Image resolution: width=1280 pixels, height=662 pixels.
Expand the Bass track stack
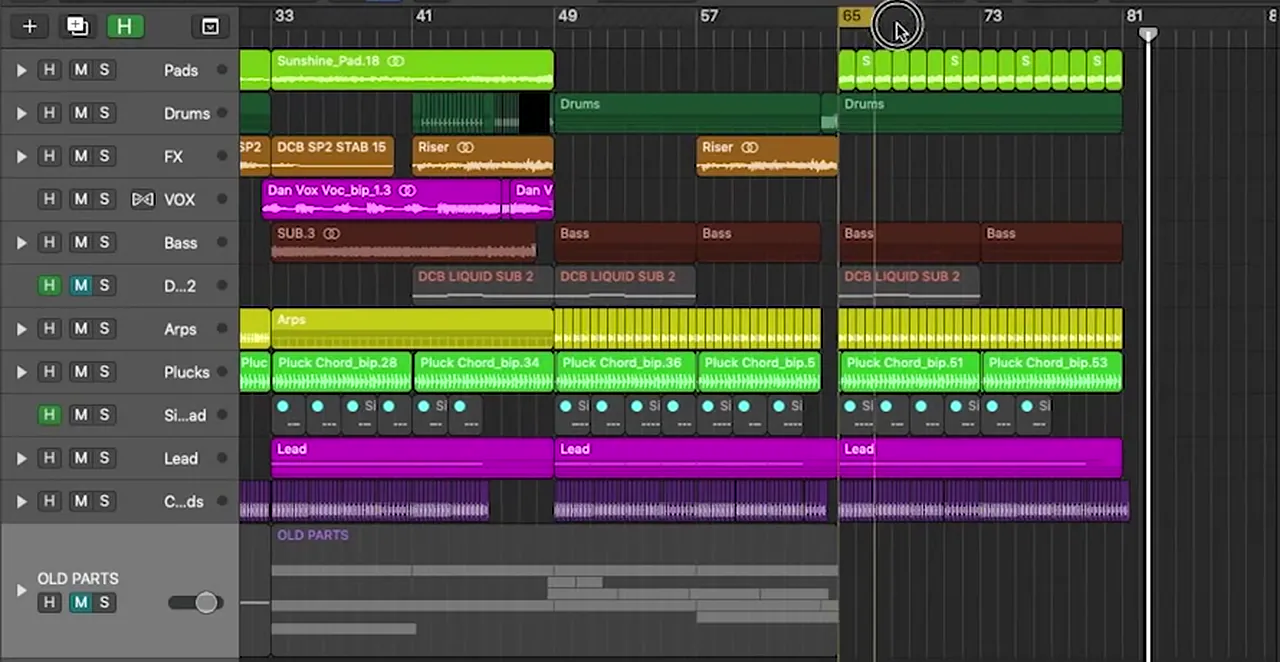(x=21, y=242)
